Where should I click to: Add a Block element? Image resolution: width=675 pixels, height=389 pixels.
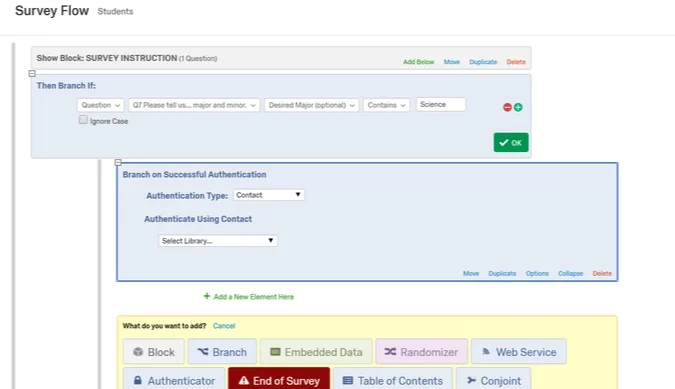click(x=154, y=352)
